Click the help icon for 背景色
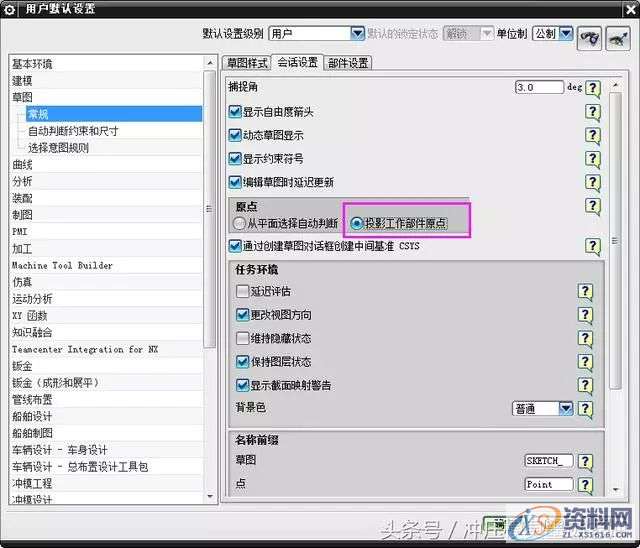 pos(585,408)
